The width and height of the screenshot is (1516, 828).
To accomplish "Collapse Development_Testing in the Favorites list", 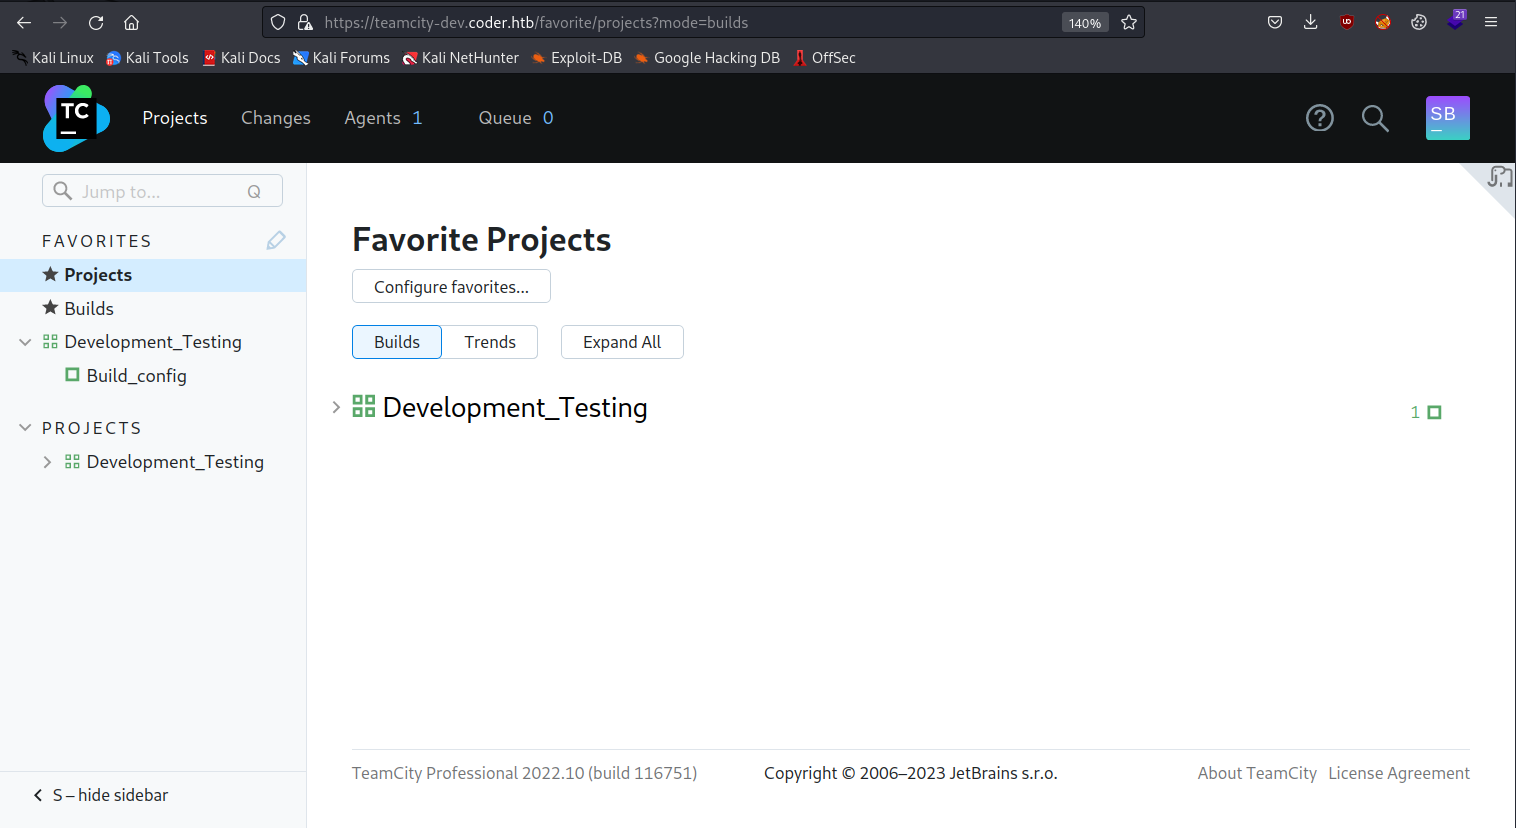I will point(24,341).
